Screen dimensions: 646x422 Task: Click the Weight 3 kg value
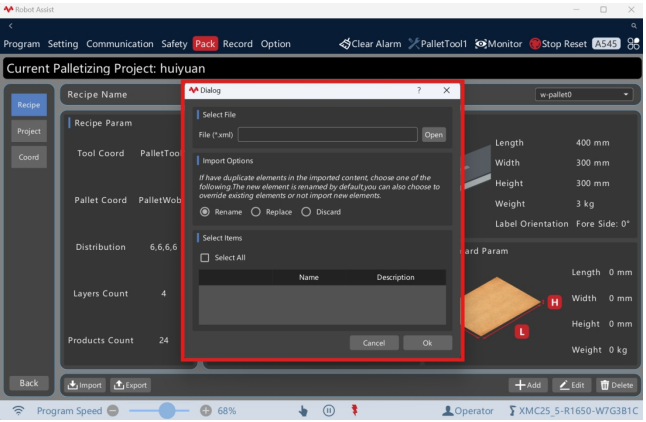coord(585,204)
